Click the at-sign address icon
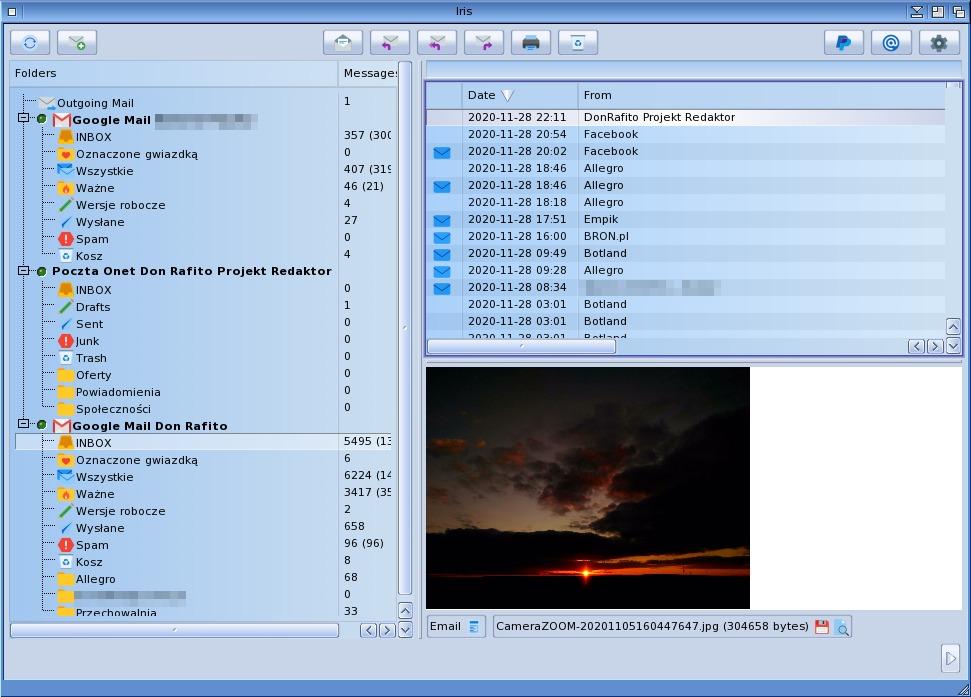The width and height of the screenshot is (971, 697). tap(890, 43)
